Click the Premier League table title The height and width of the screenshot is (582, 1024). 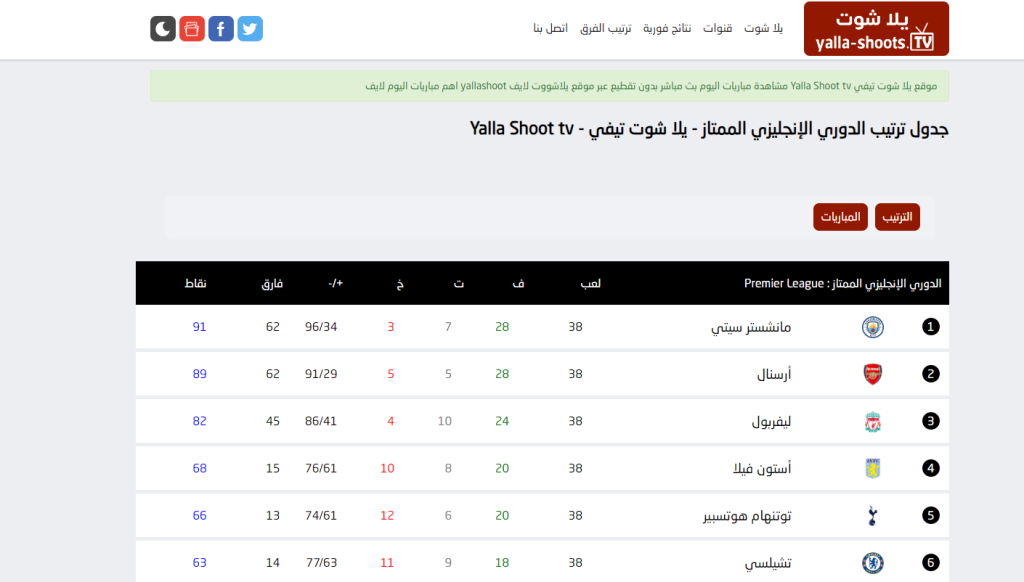point(842,283)
